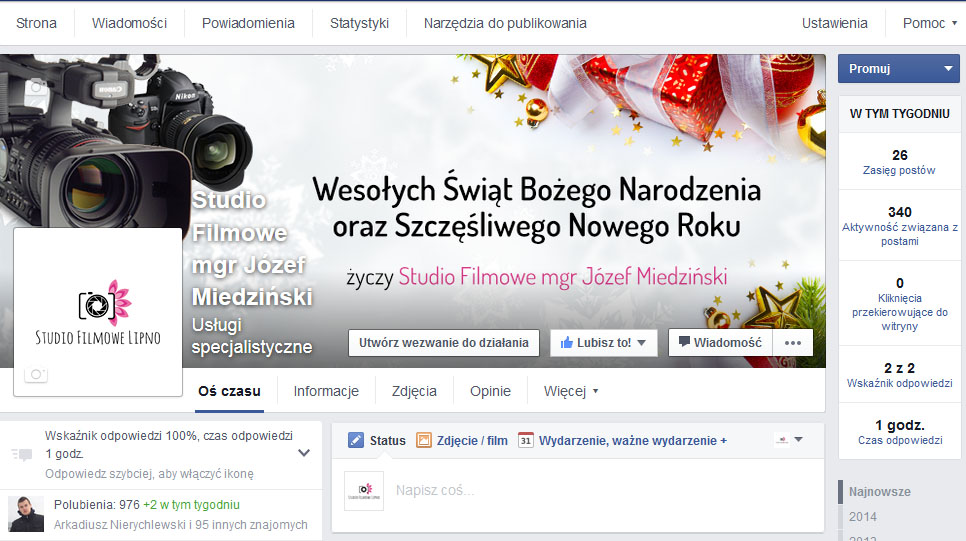Viewport: 966px width, 541px height.
Task: Open the Powiadomienia tab
Action: click(x=248, y=23)
